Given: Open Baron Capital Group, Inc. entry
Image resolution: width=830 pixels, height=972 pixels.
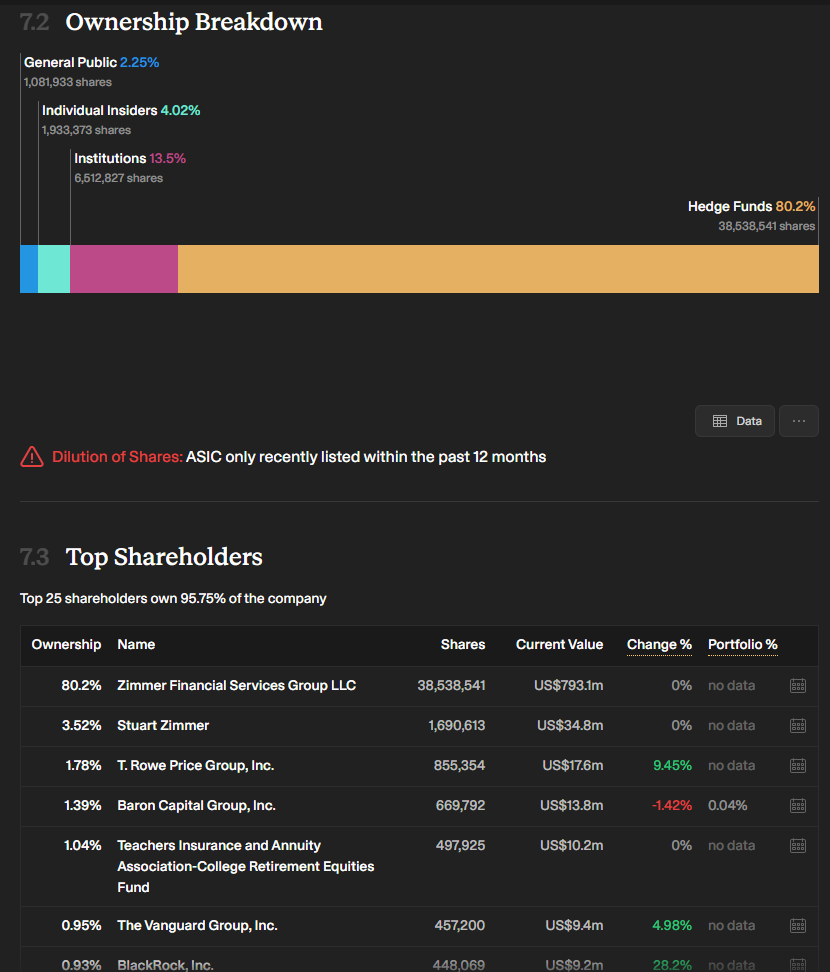Looking at the screenshot, I should pos(196,805).
